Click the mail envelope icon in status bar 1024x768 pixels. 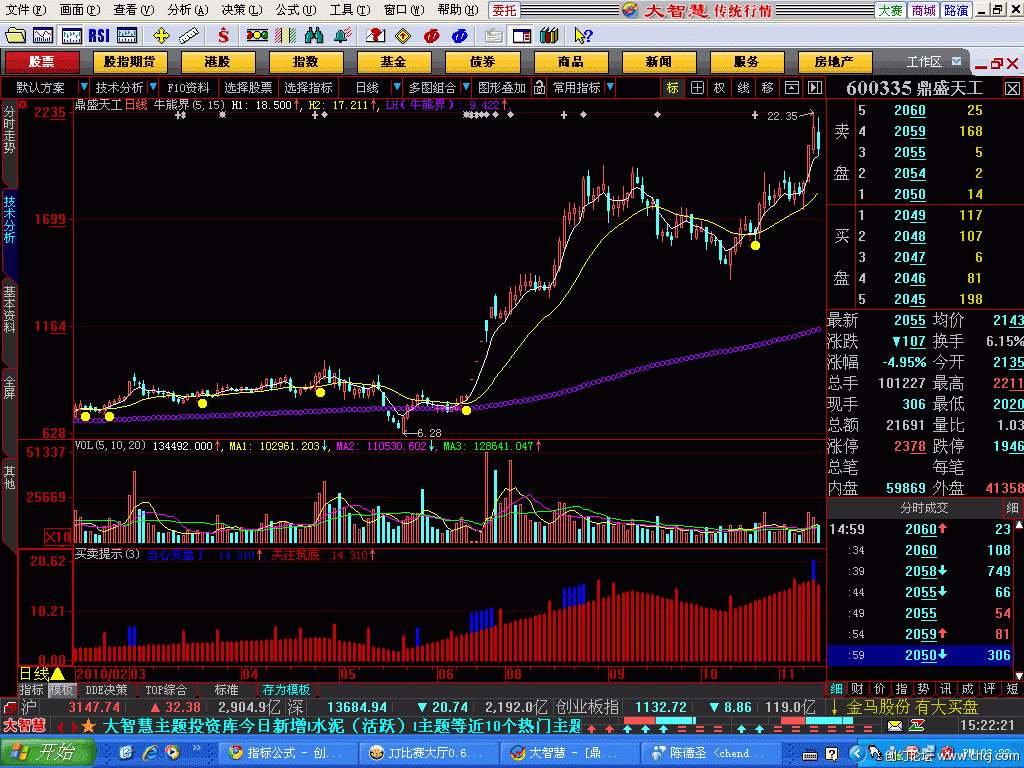pyautogui.click(x=895, y=726)
